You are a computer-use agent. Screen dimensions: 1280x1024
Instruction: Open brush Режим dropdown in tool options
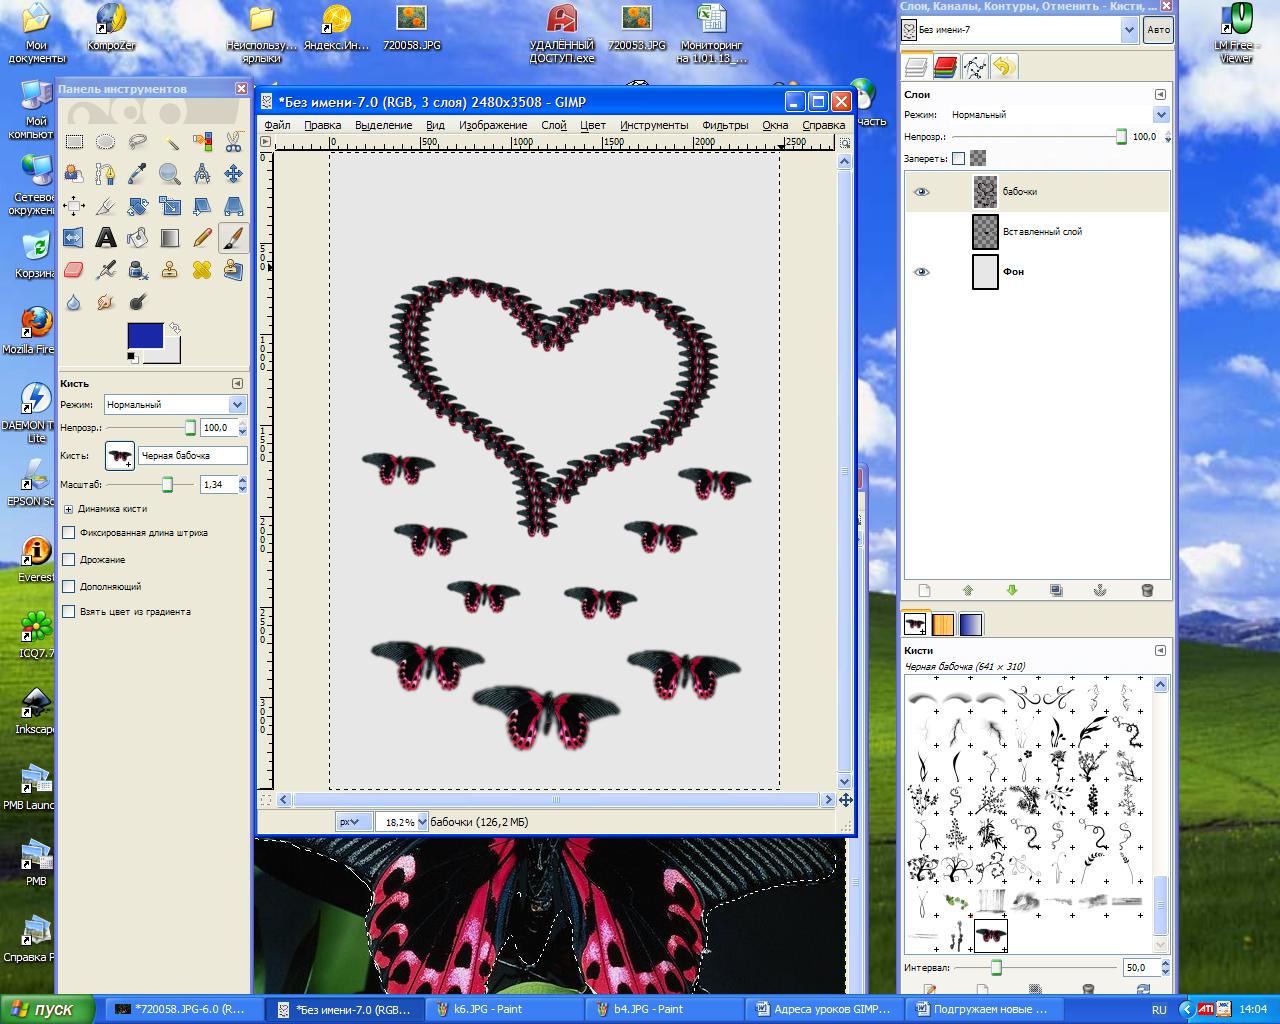click(x=174, y=404)
